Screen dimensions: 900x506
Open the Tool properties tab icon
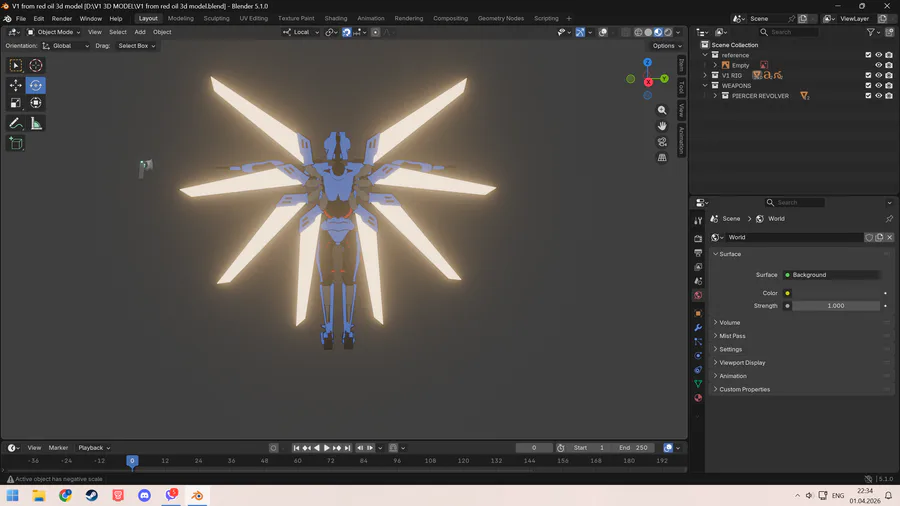point(698,221)
